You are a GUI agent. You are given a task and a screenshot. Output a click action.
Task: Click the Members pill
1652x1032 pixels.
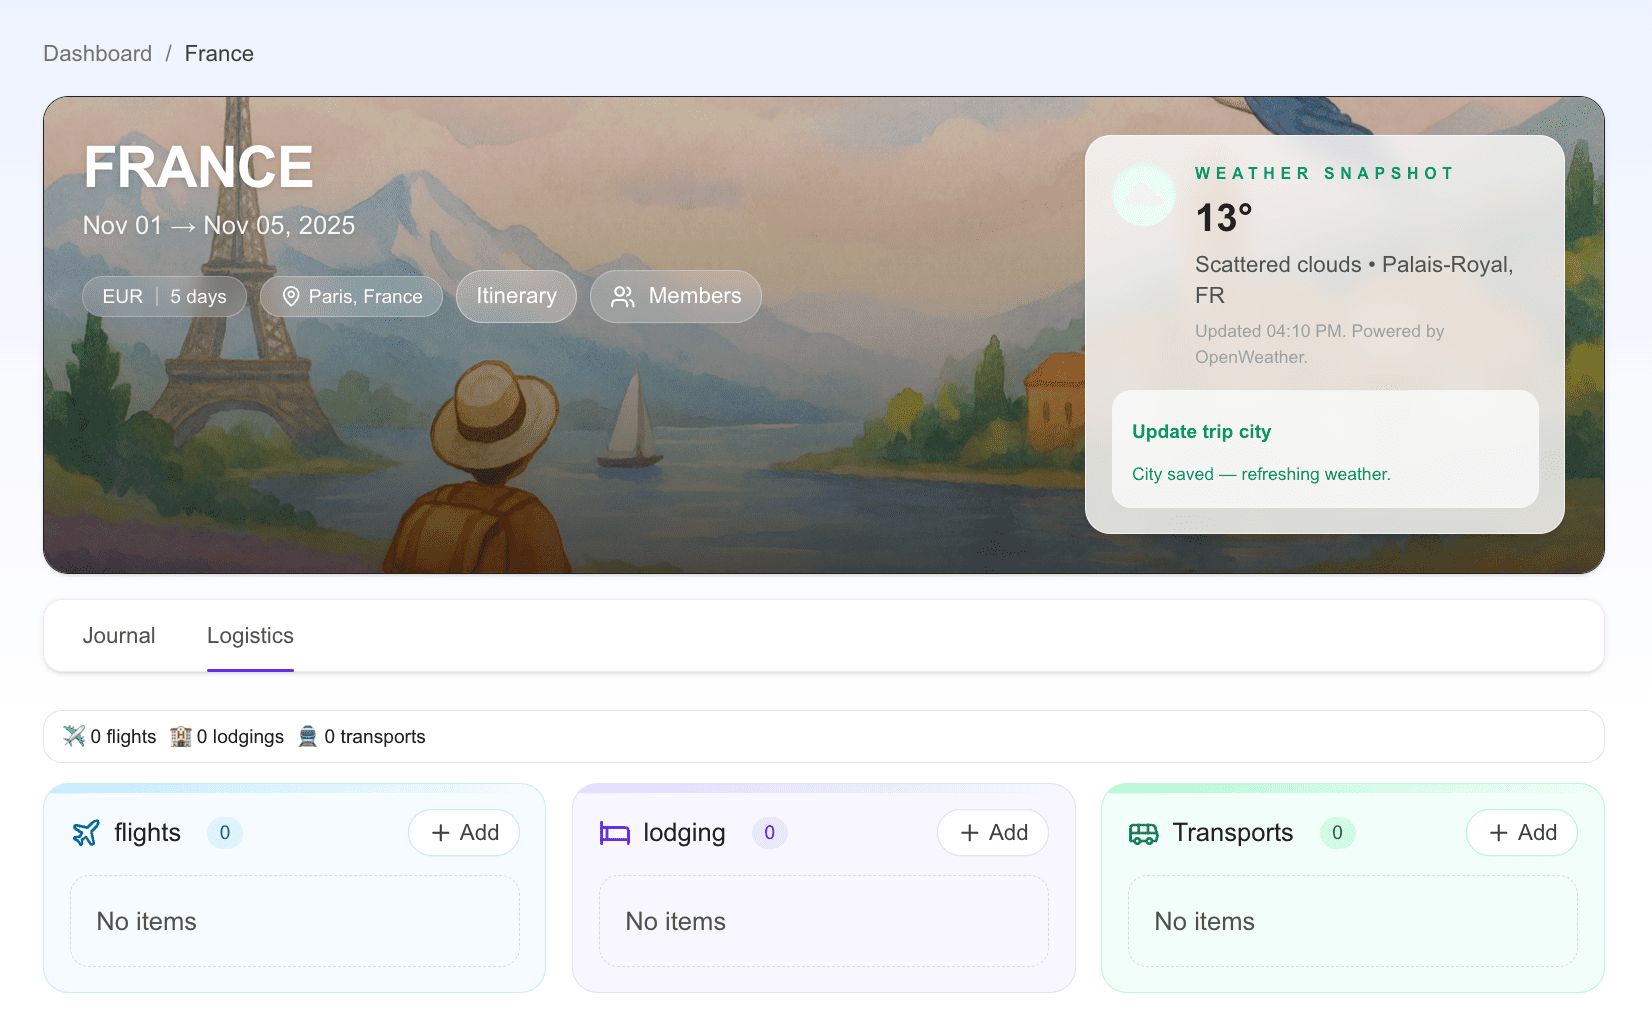[x=675, y=296]
